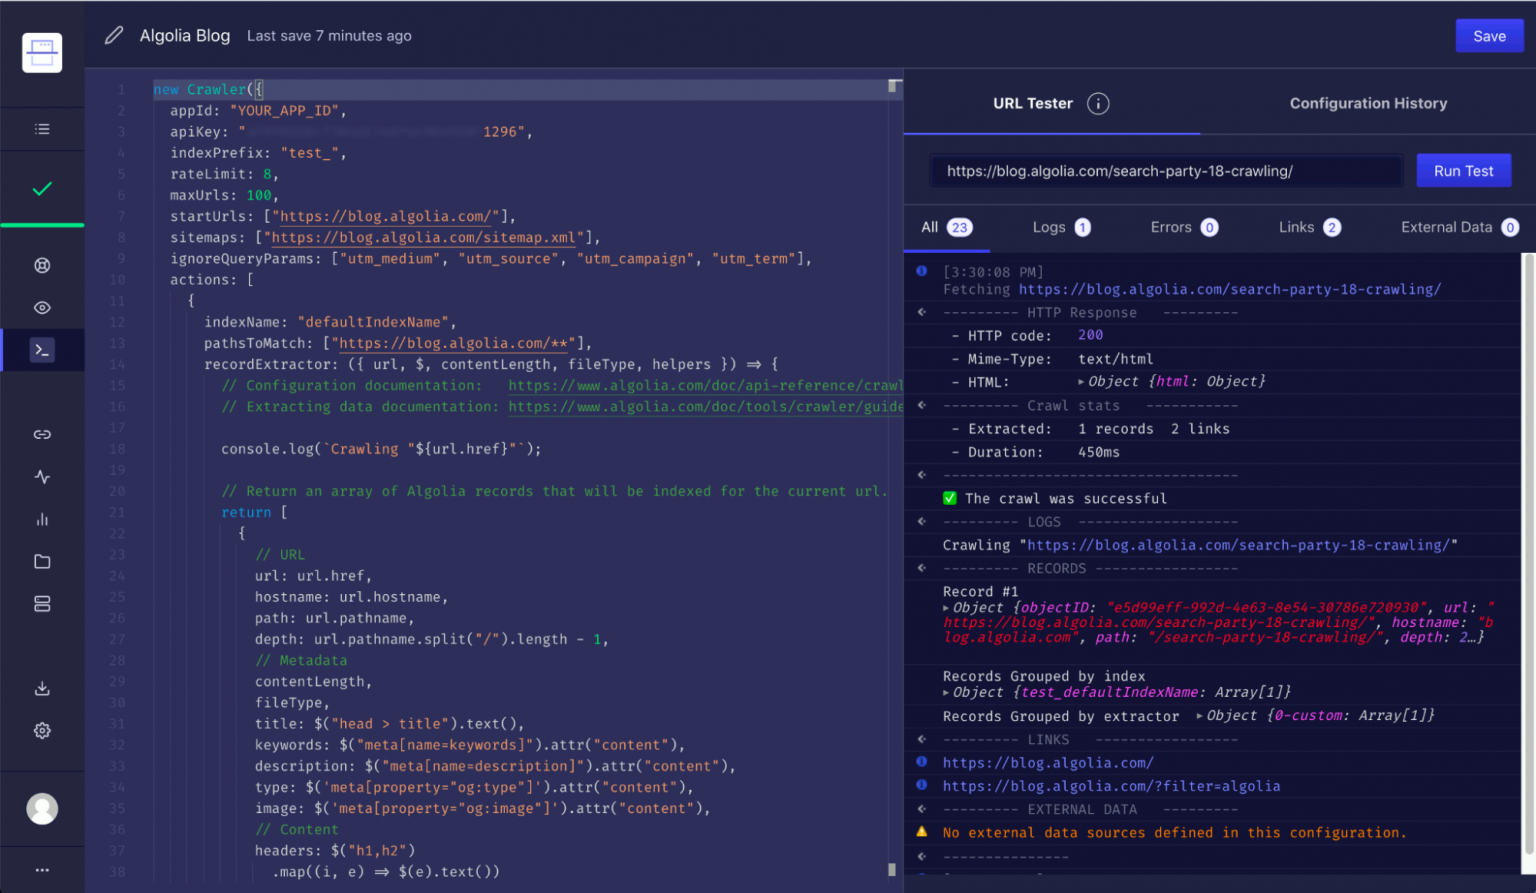Click the external data warning icon
This screenshot has width=1536, height=893.
[922, 832]
